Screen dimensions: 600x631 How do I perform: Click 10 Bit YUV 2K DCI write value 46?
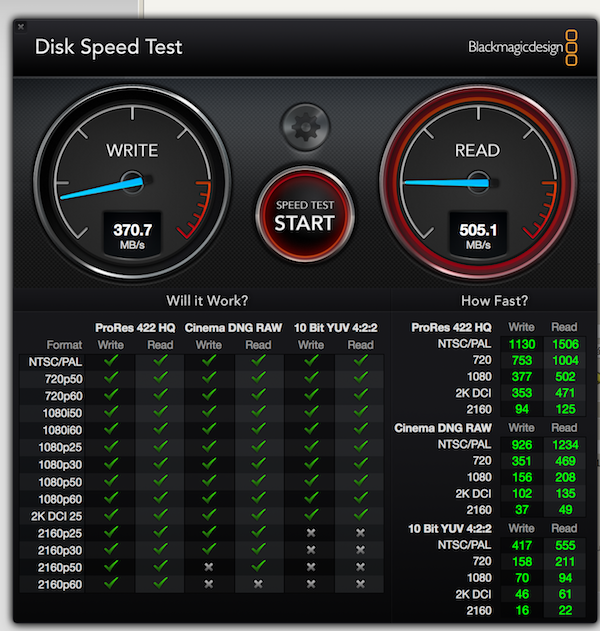point(522,594)
